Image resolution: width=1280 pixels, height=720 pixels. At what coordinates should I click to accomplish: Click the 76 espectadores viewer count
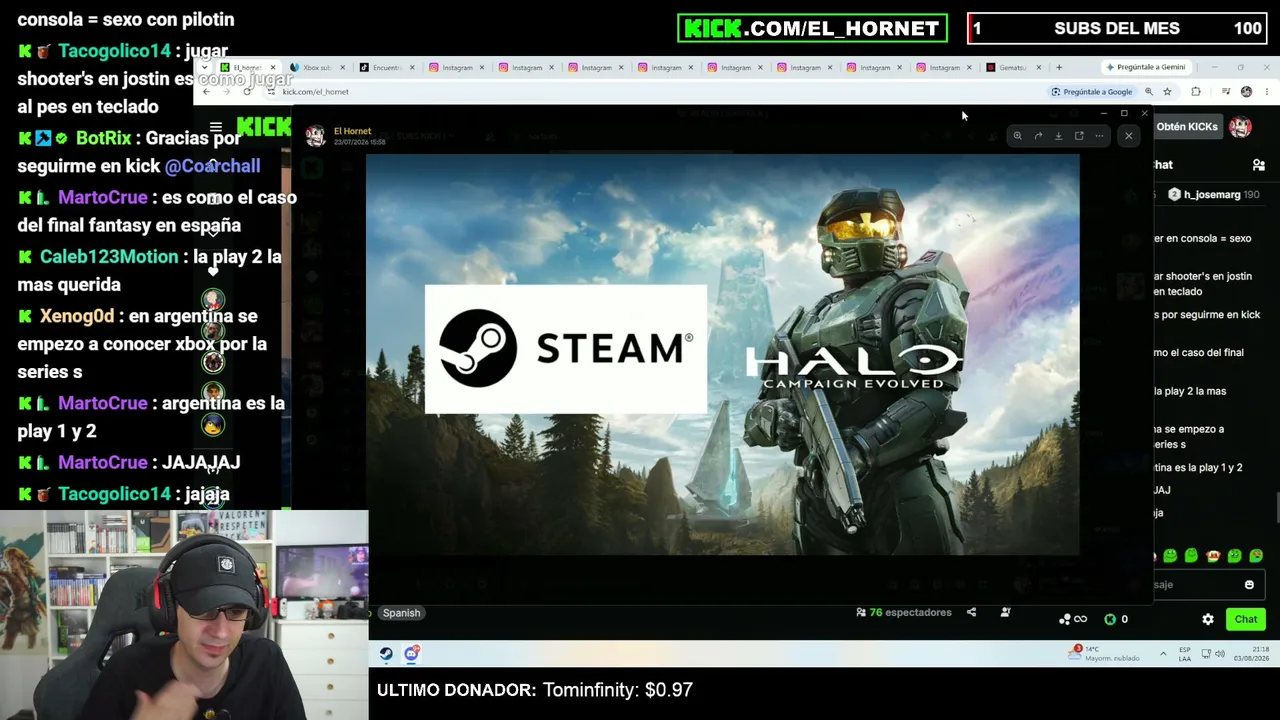point(904,612)
